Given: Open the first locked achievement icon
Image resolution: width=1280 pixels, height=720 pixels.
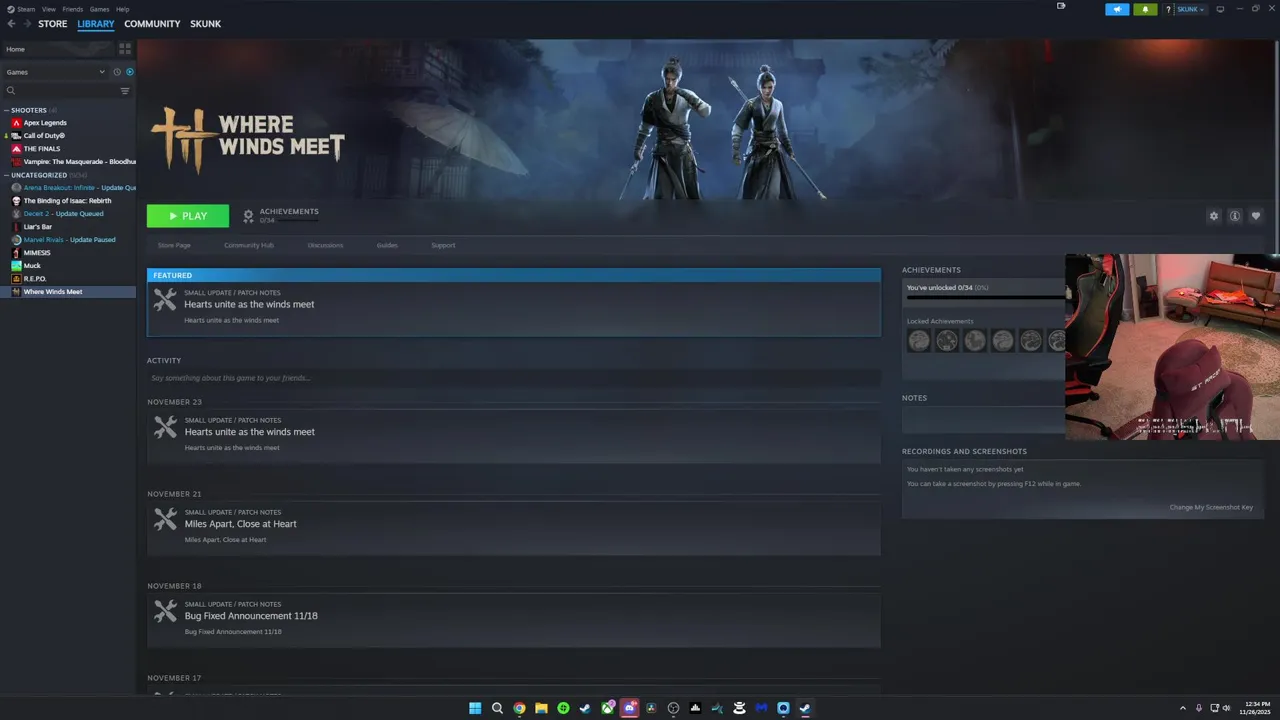Looking at the screenshot, I should 919,341.
